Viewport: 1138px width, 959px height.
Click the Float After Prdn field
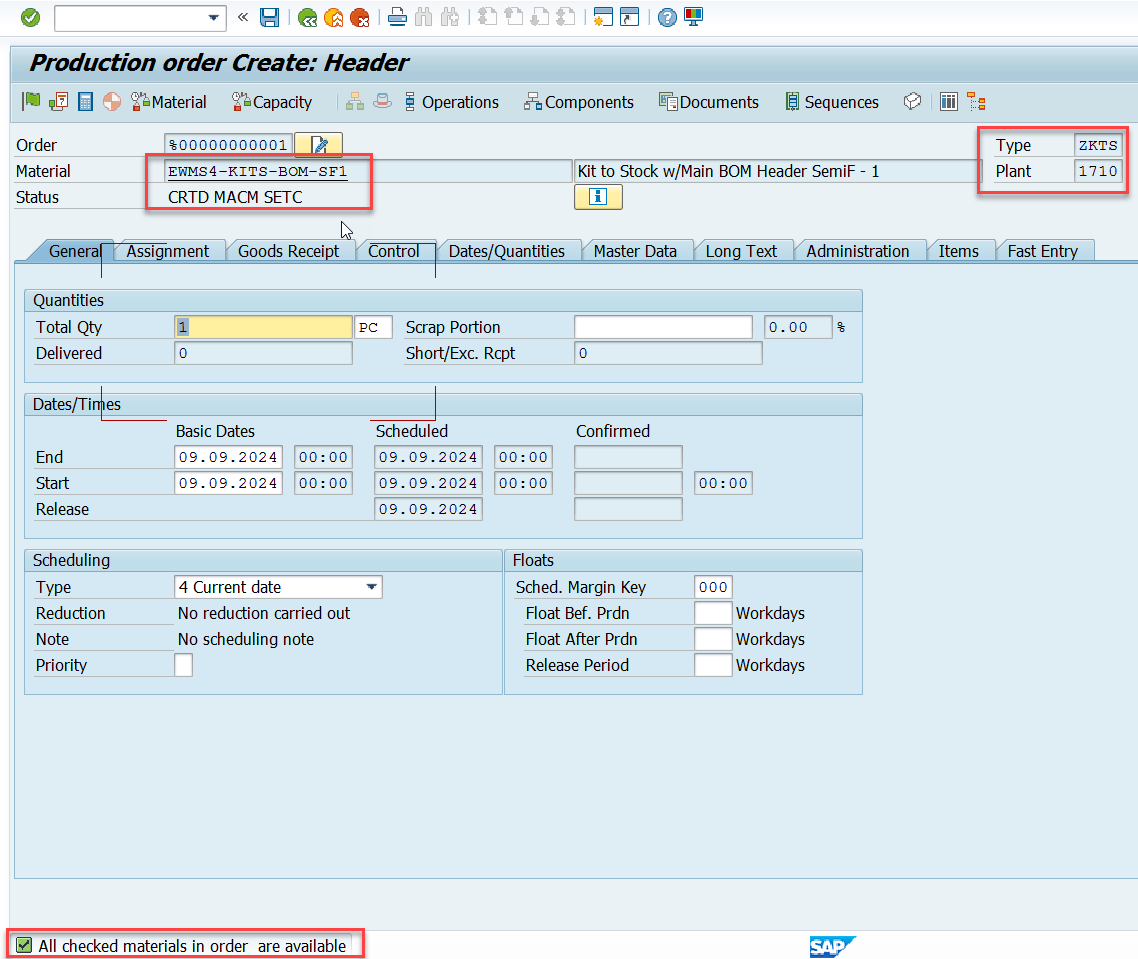(713, 639)
